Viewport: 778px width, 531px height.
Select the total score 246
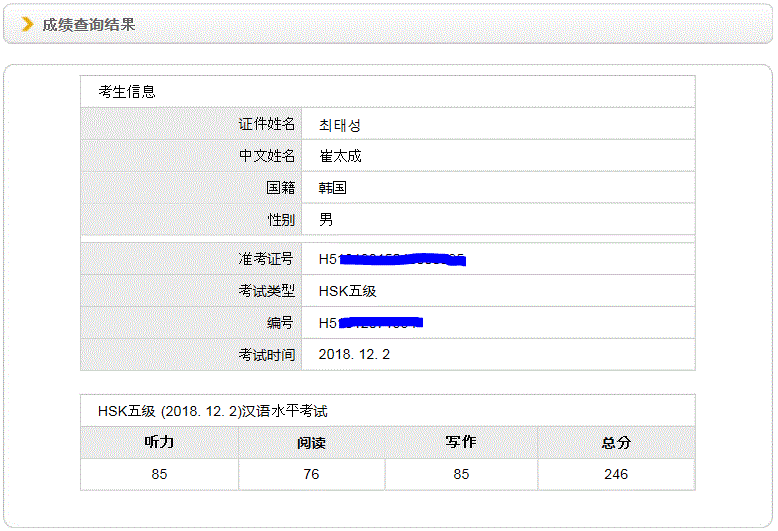[x=616, y=474]
